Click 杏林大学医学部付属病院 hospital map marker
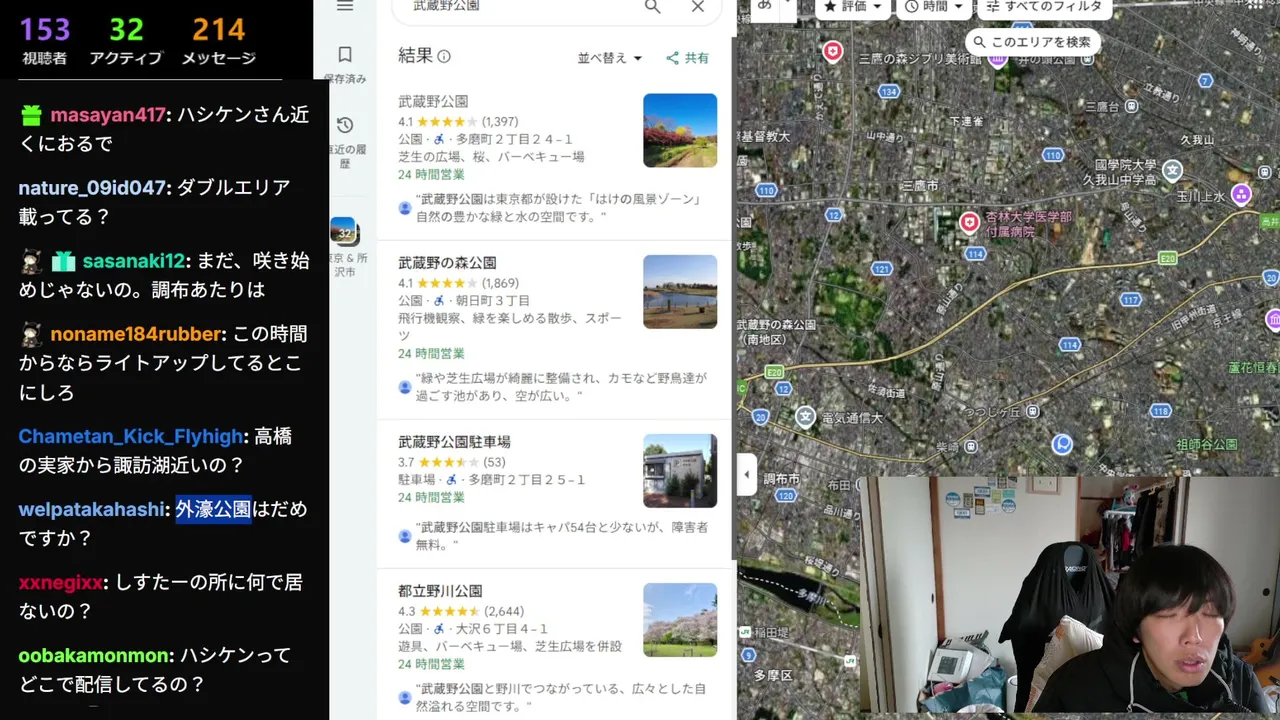Screen dimensions: 1280x720 pyautogui.click(x=969, y=222)
